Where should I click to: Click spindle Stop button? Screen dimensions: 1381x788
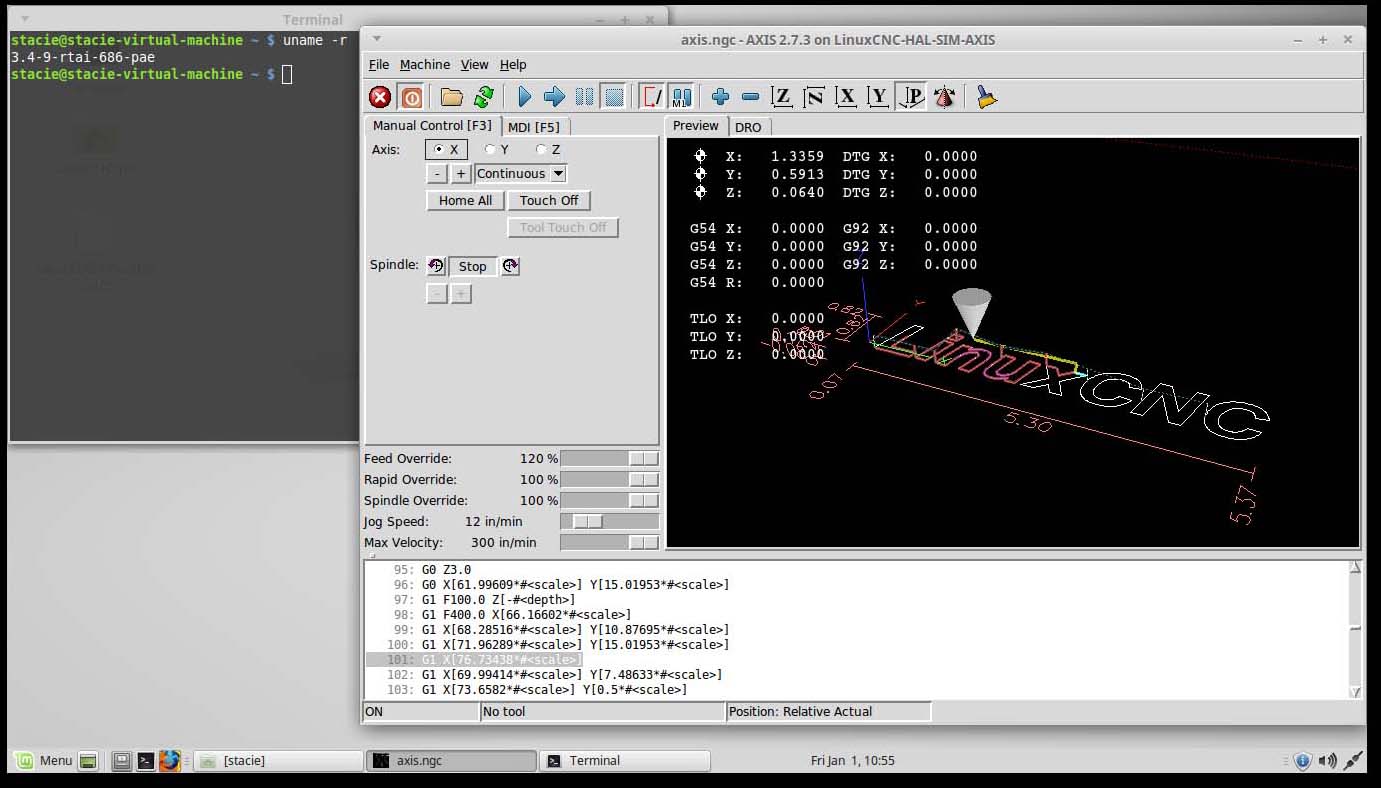pos(473,266)
